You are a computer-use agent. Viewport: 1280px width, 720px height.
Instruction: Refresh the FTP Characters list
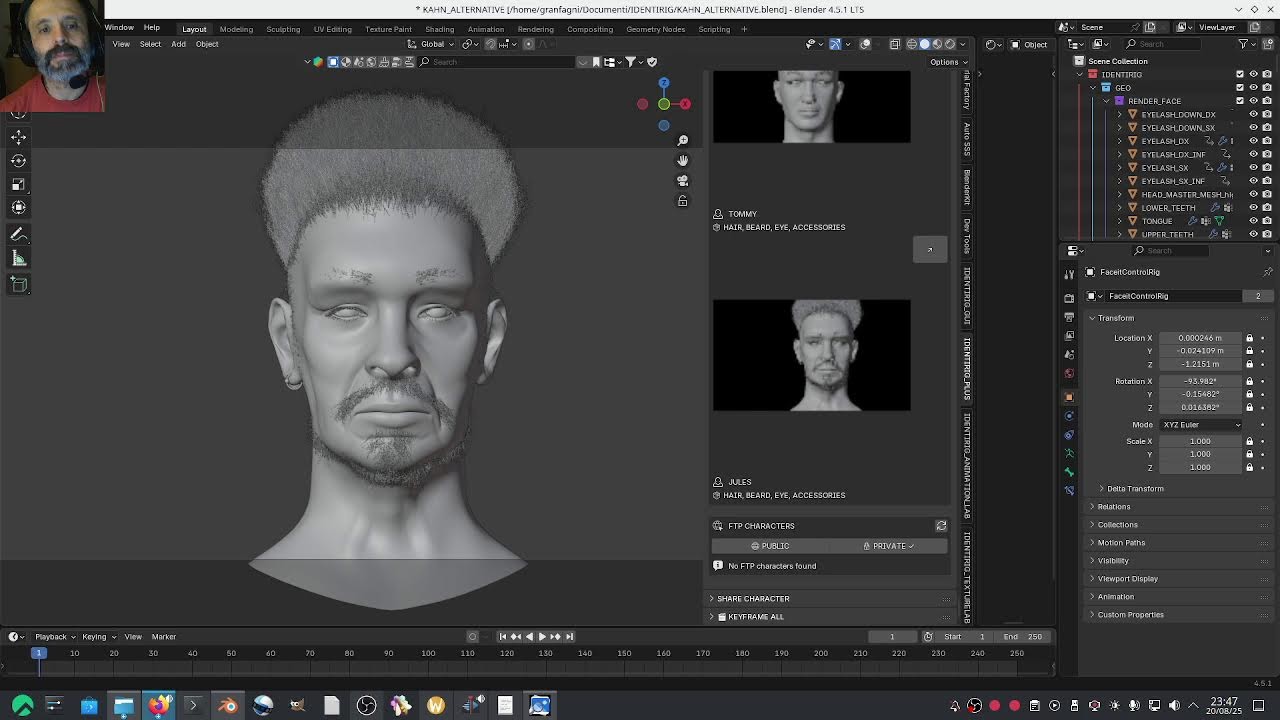pos(941,526)
